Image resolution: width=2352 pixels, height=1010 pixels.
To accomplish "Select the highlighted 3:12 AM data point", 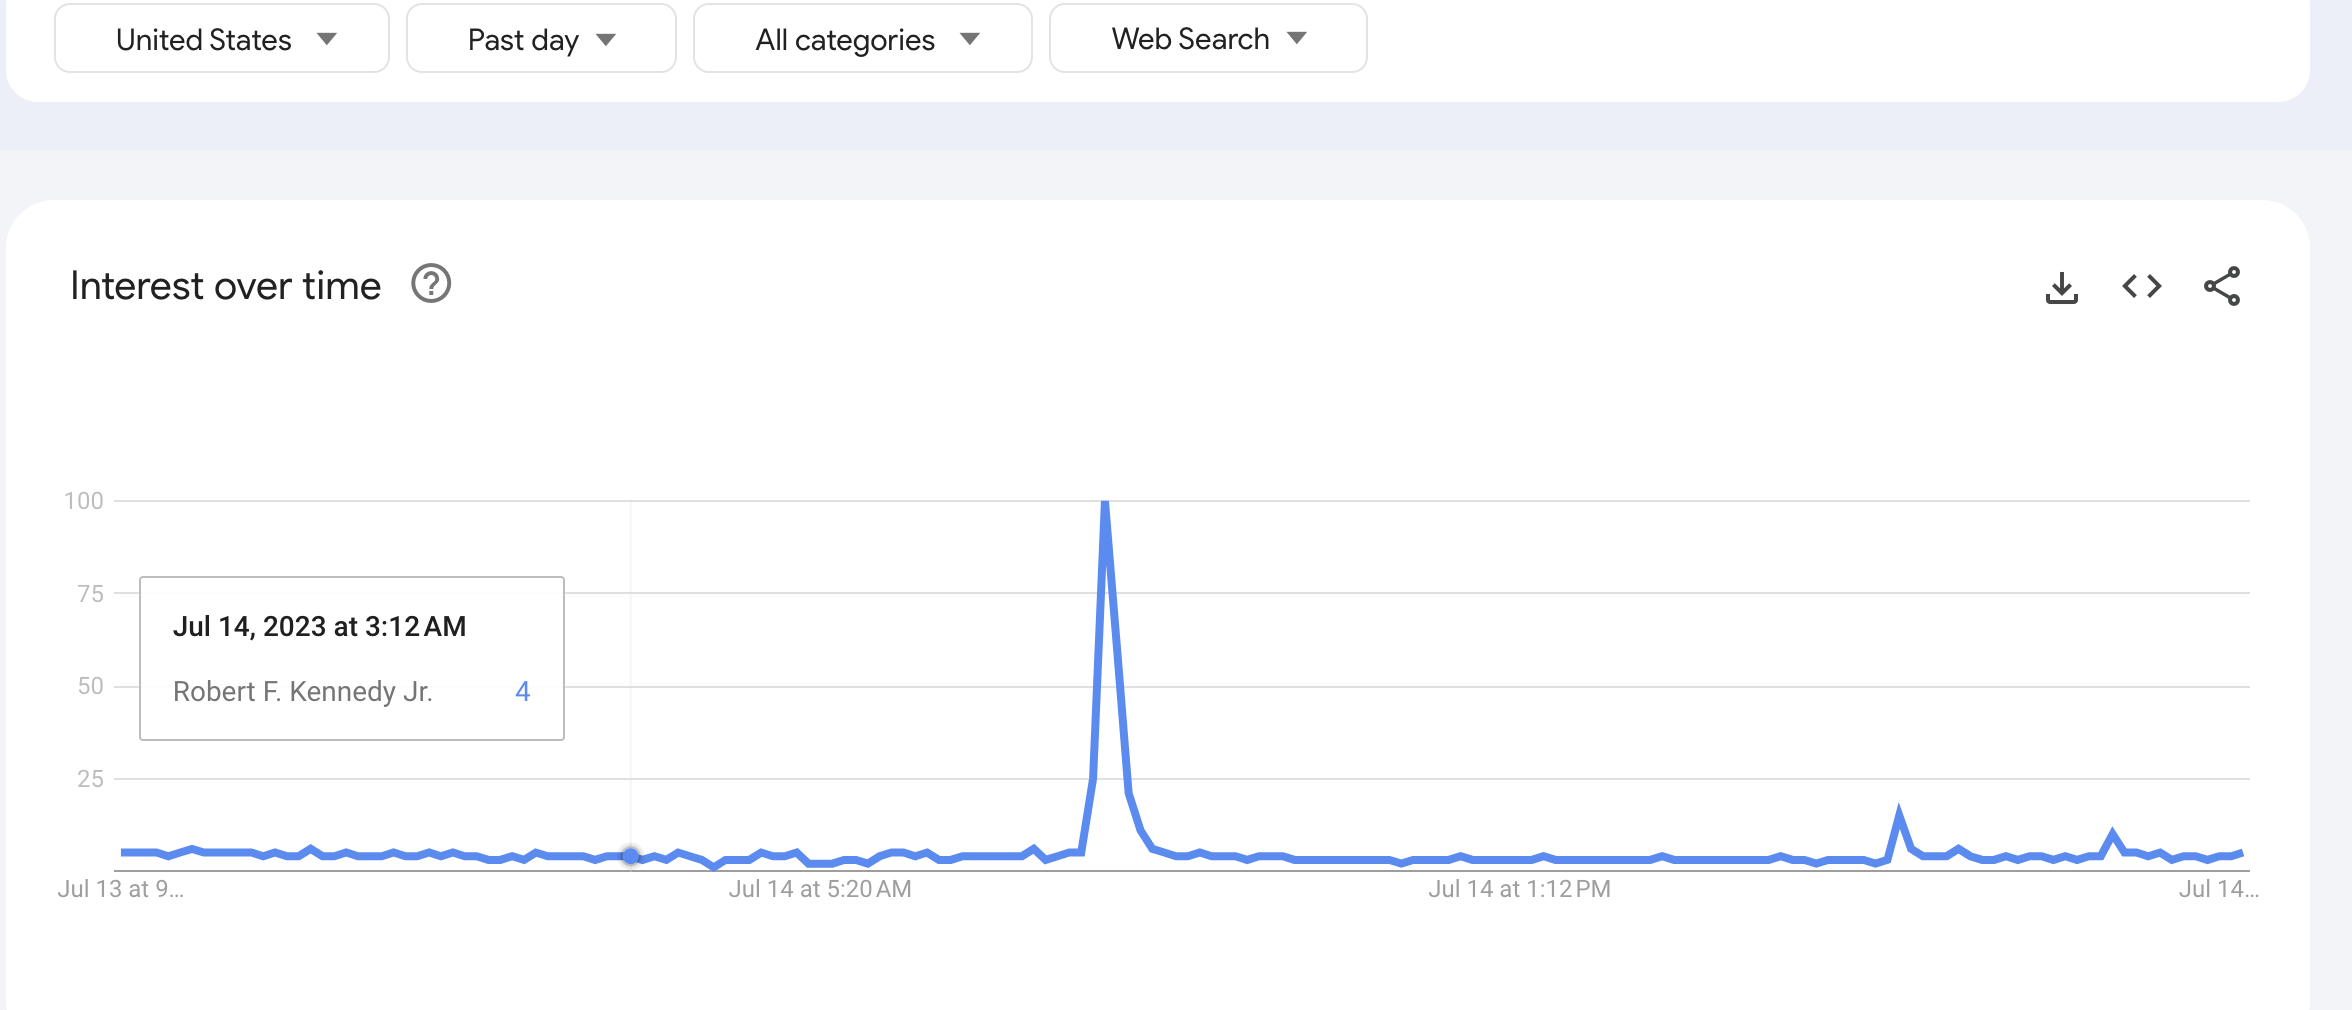I will click(x=631, y=856).
